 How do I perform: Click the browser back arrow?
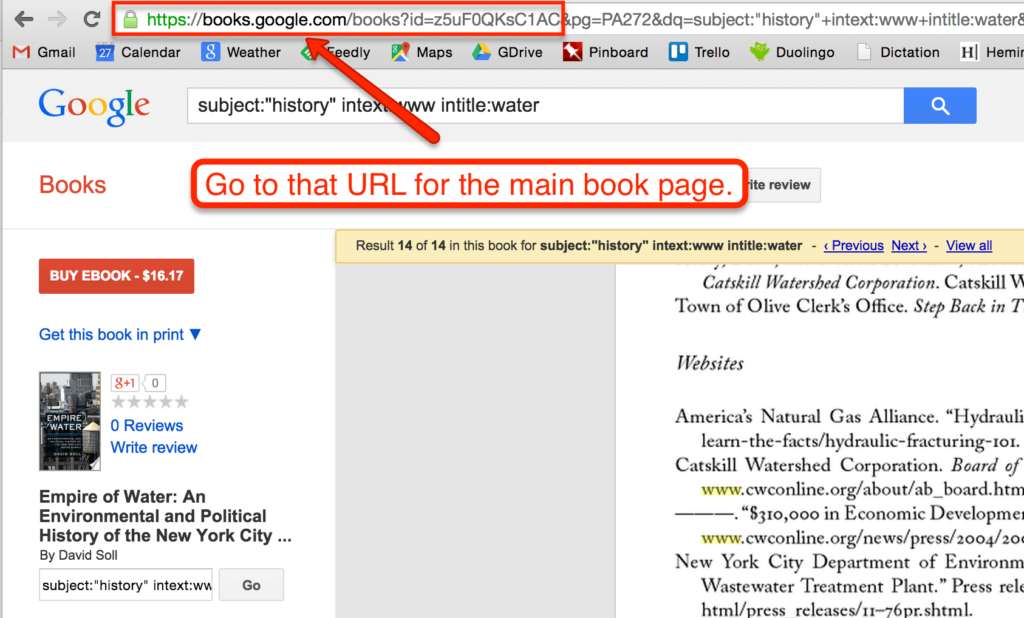click(x=24, y=19)
